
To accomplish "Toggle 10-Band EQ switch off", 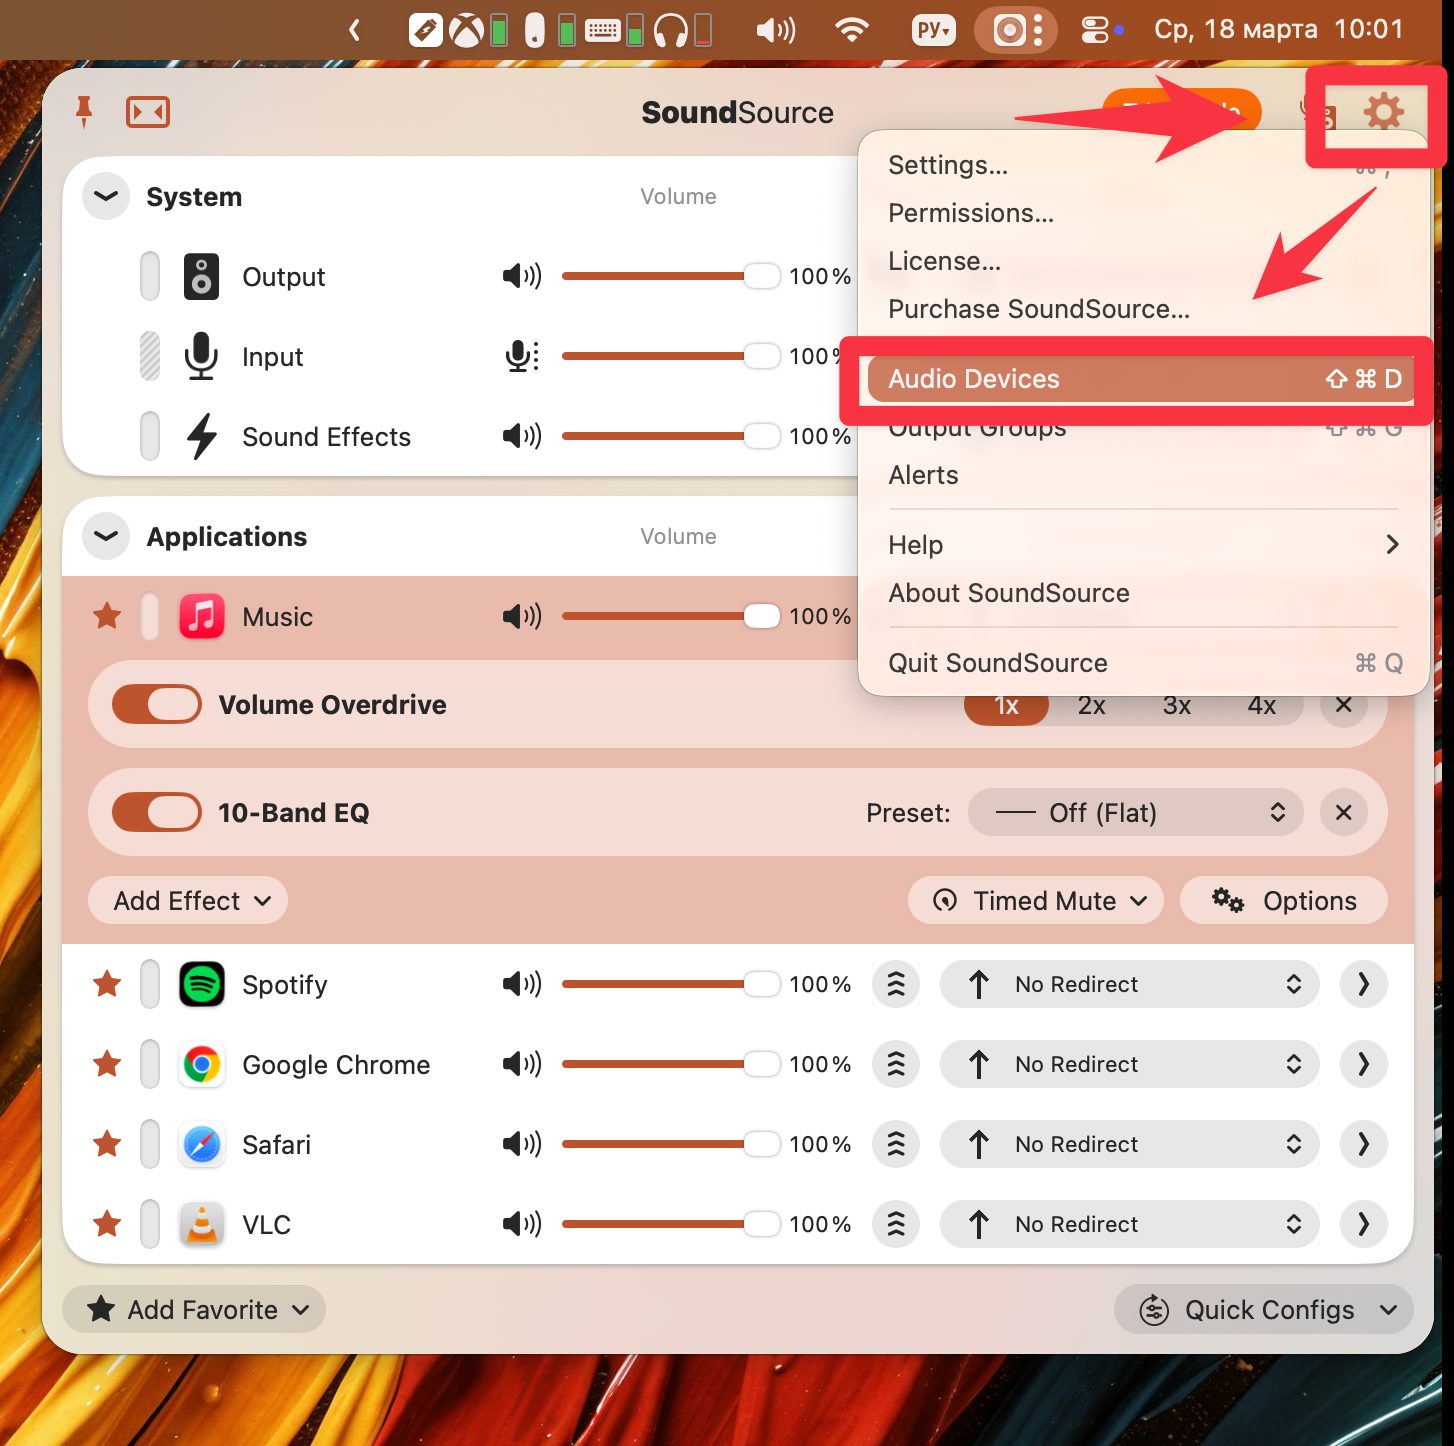I will 157,812.
